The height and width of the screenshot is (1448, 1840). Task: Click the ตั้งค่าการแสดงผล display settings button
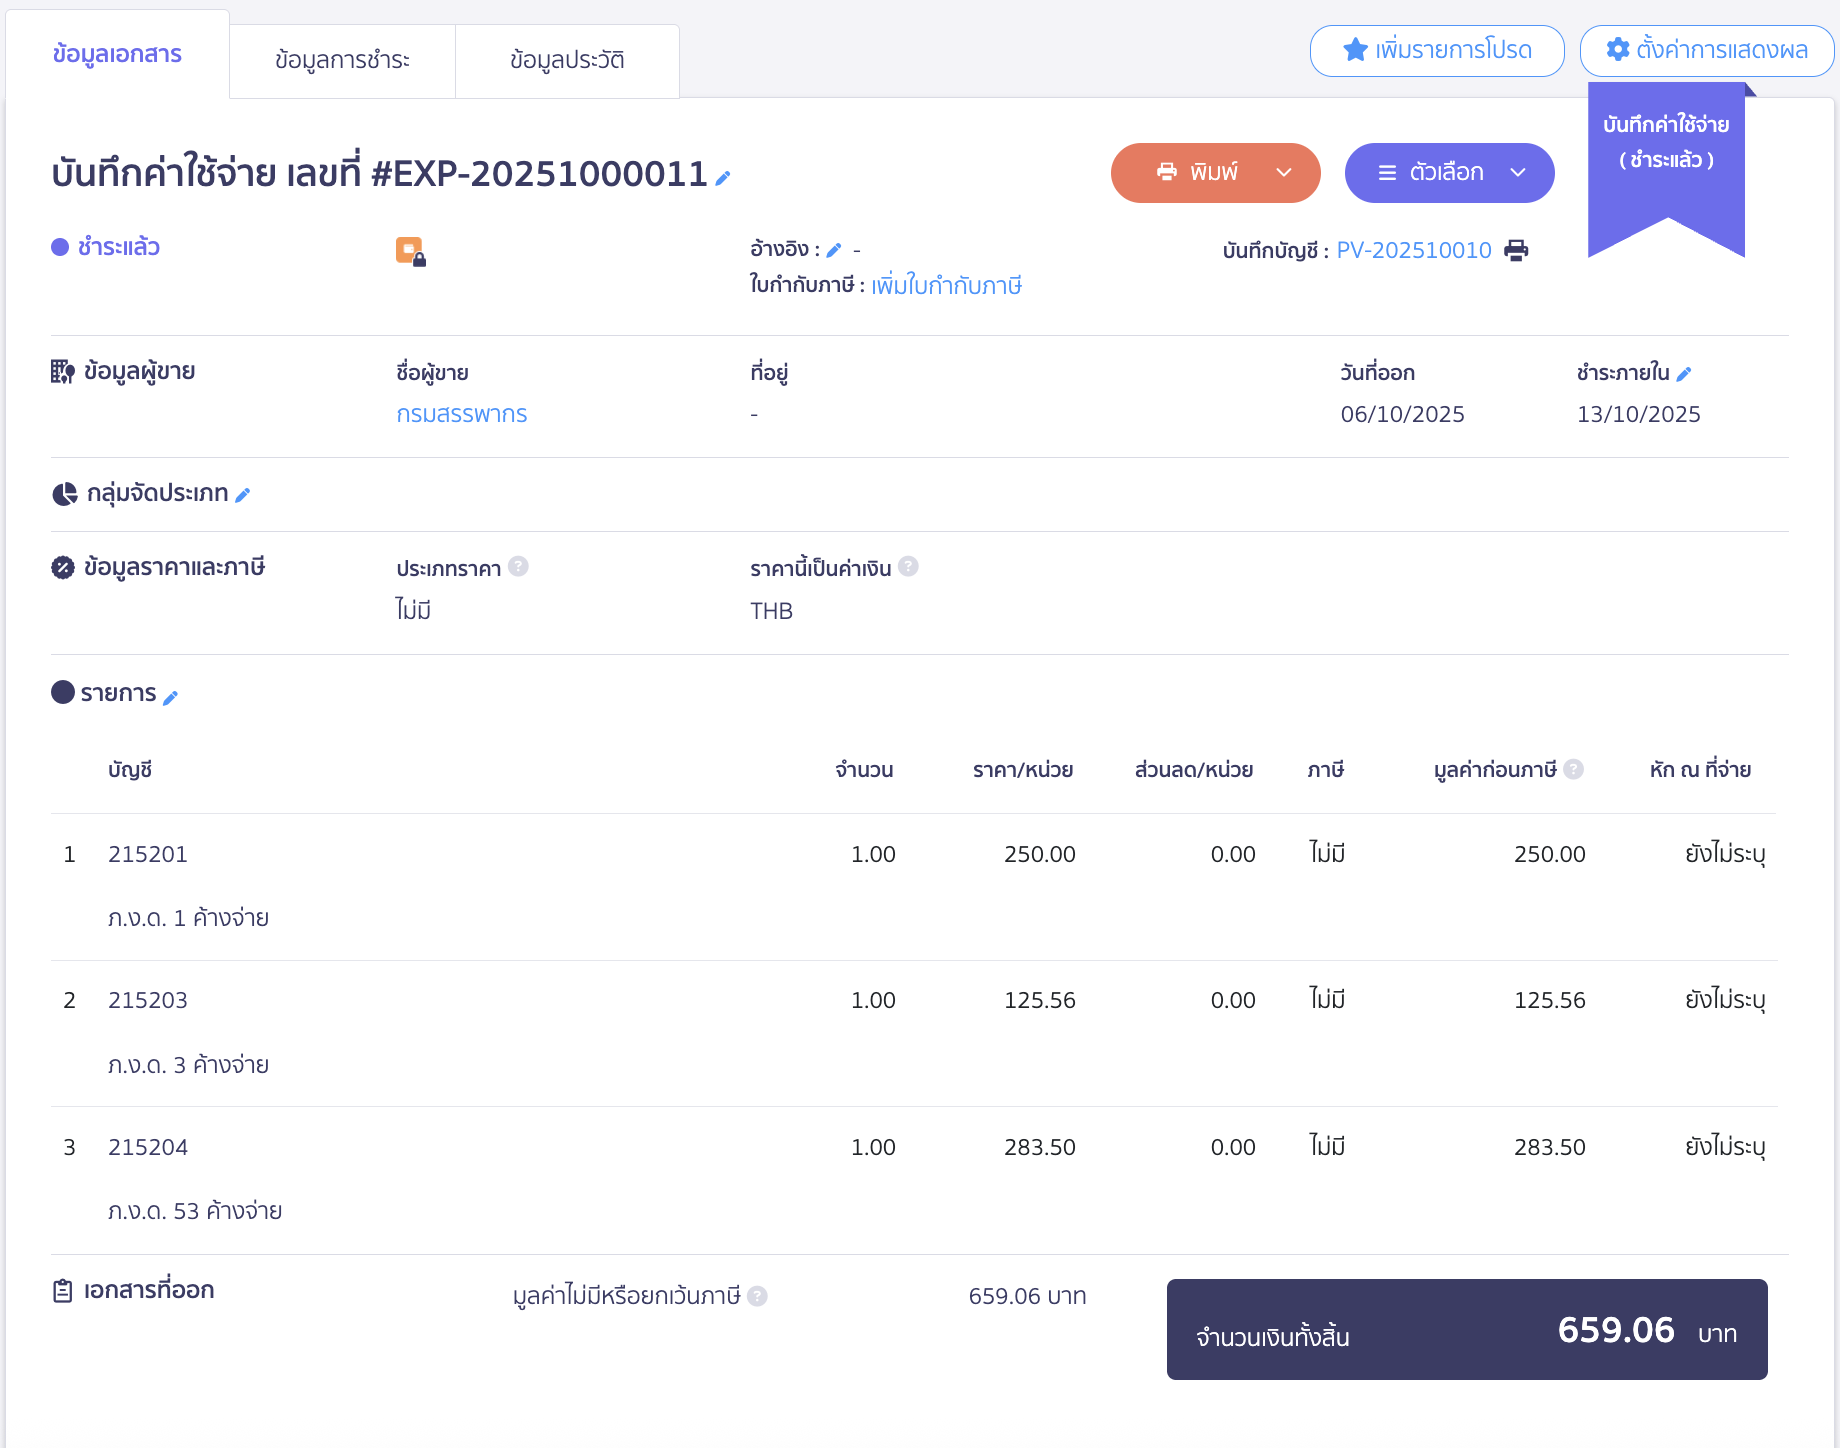point(1706,50)
